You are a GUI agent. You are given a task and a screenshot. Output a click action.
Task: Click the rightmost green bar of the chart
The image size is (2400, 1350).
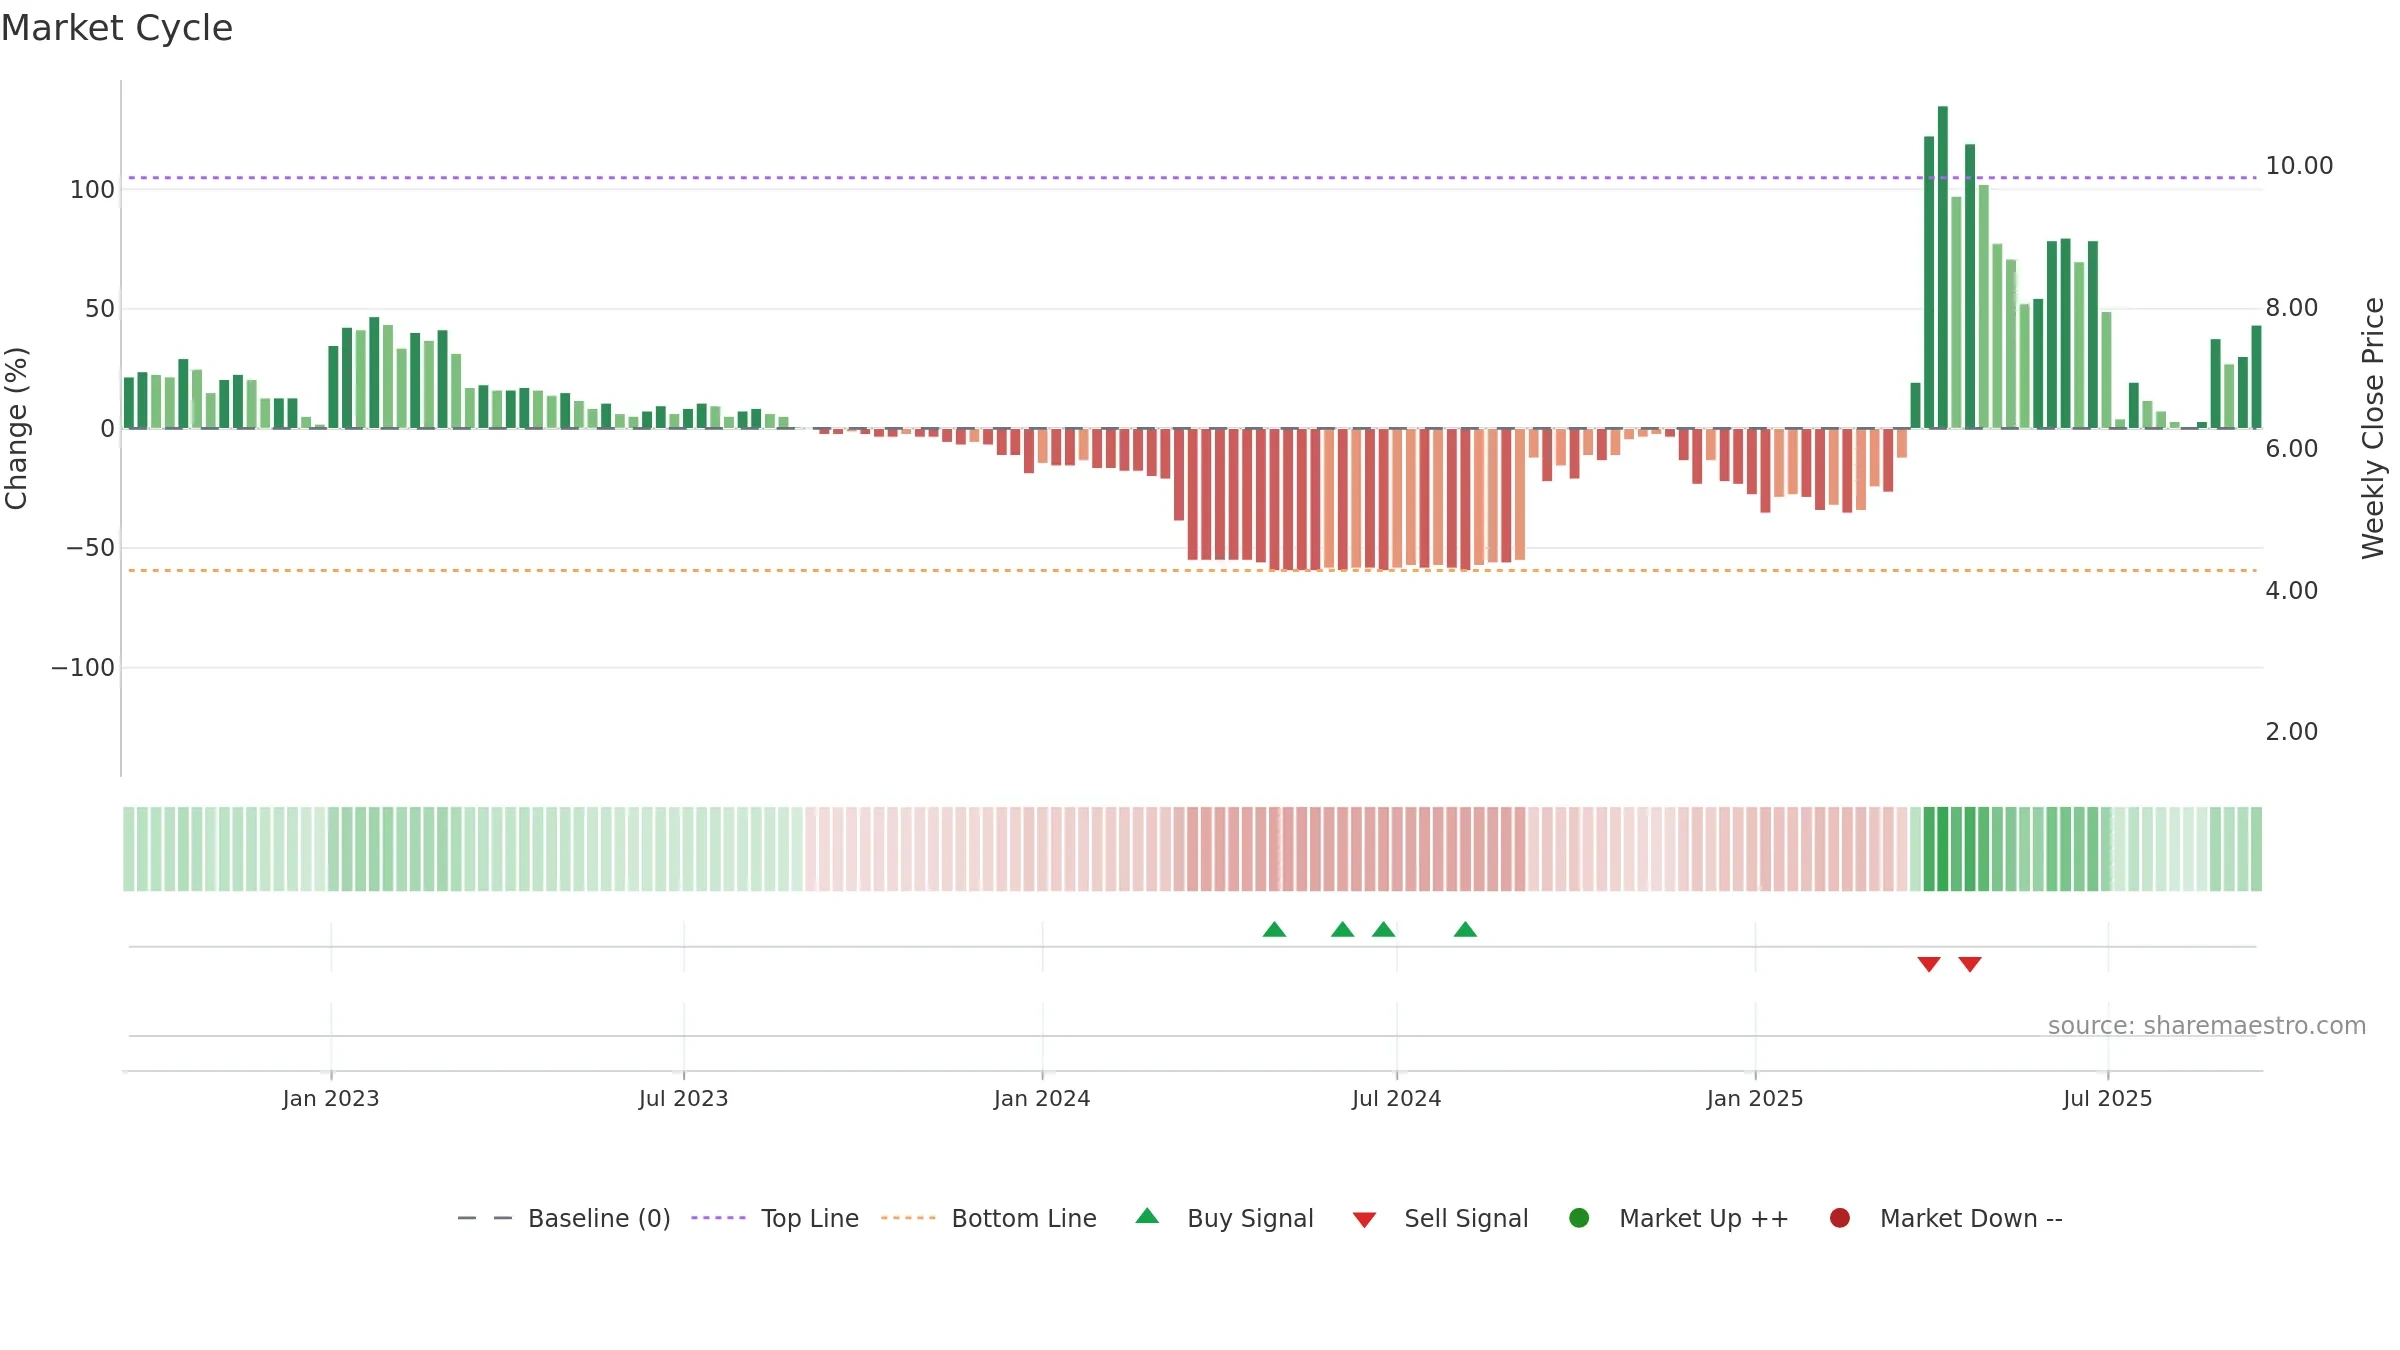point(2256,377)
